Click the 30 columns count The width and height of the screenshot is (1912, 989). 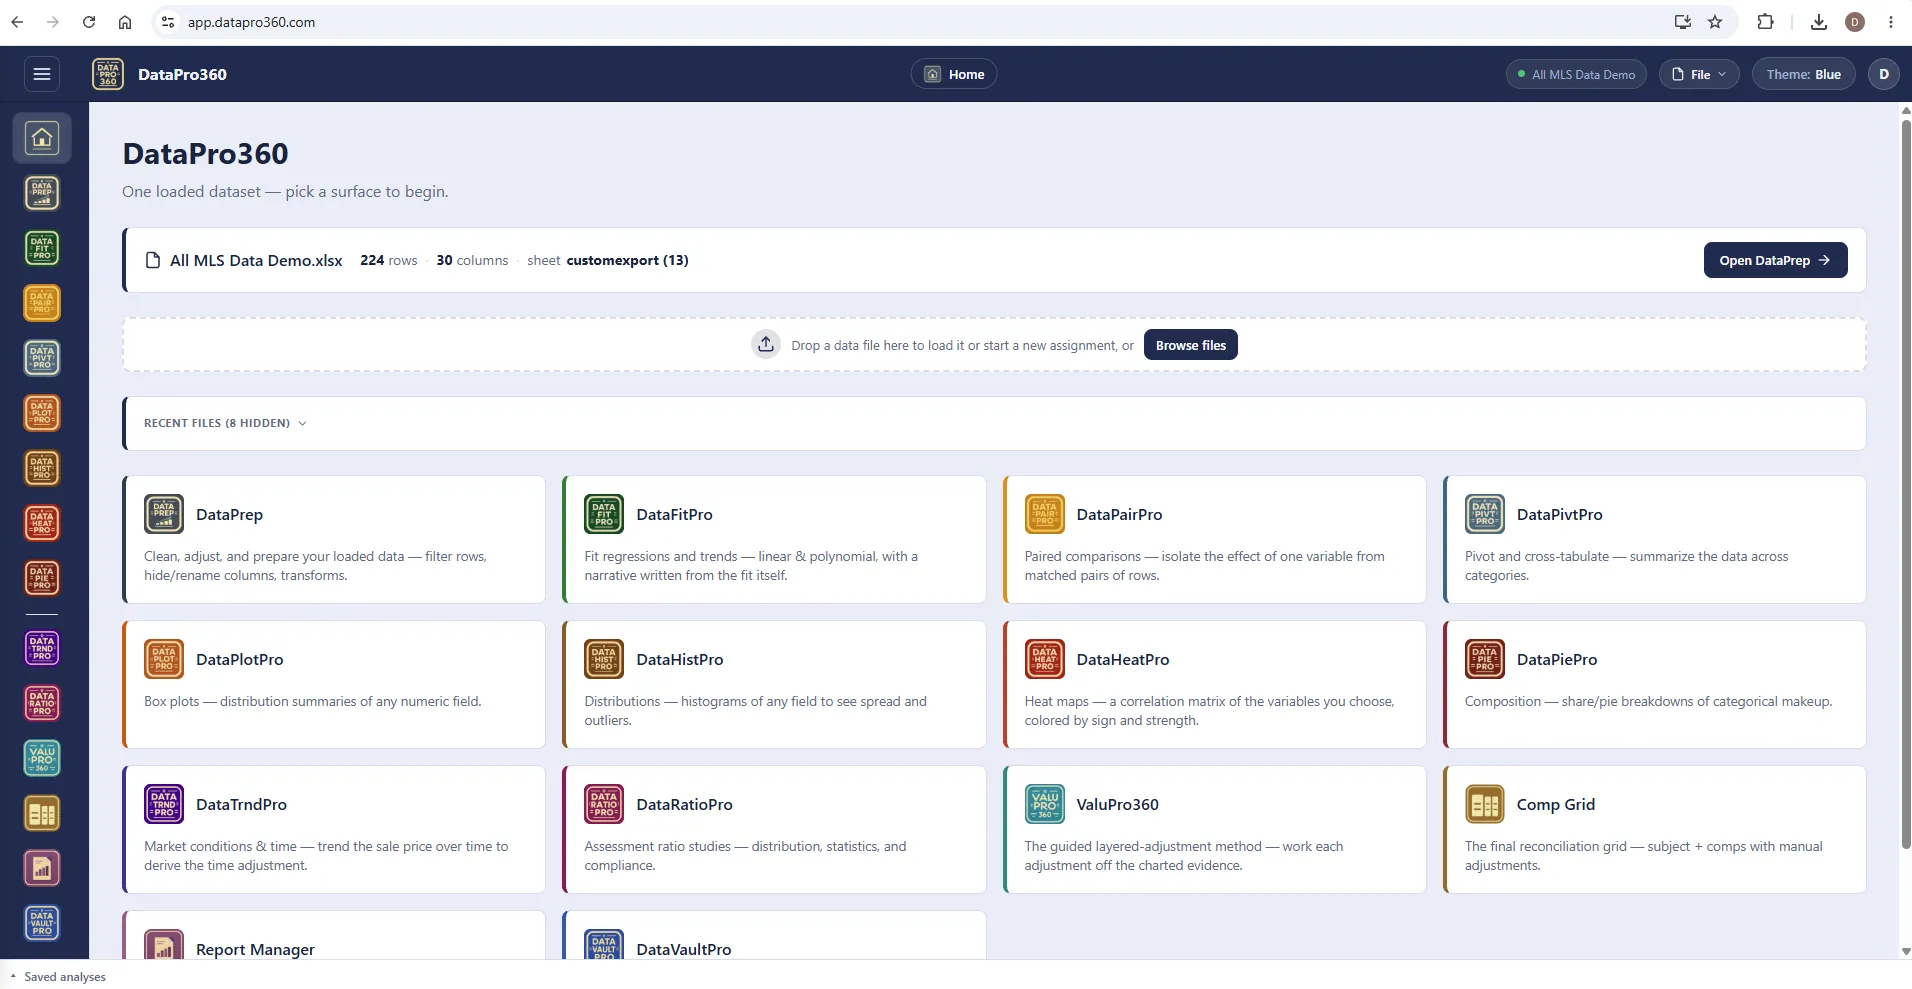pyautogui.click(x=472, y=260)
